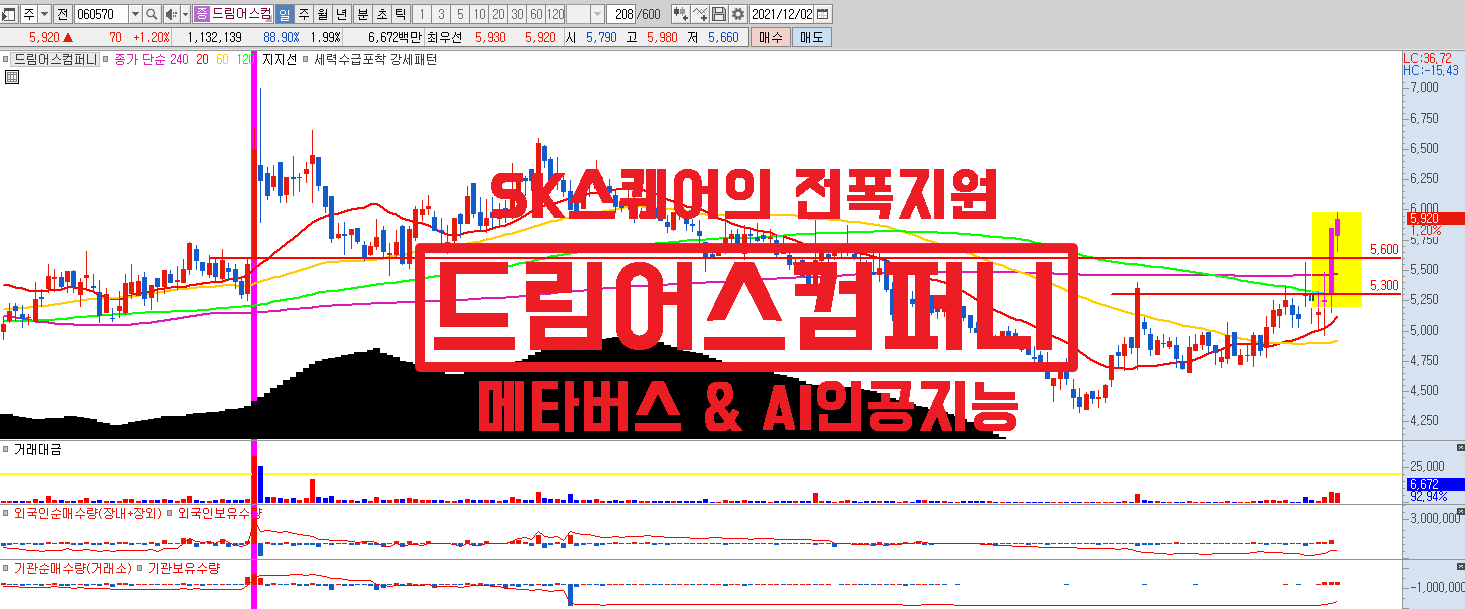Select the 초 second chart tab
The width and height of the screenshot is (1465, 609).
point(381,14)
